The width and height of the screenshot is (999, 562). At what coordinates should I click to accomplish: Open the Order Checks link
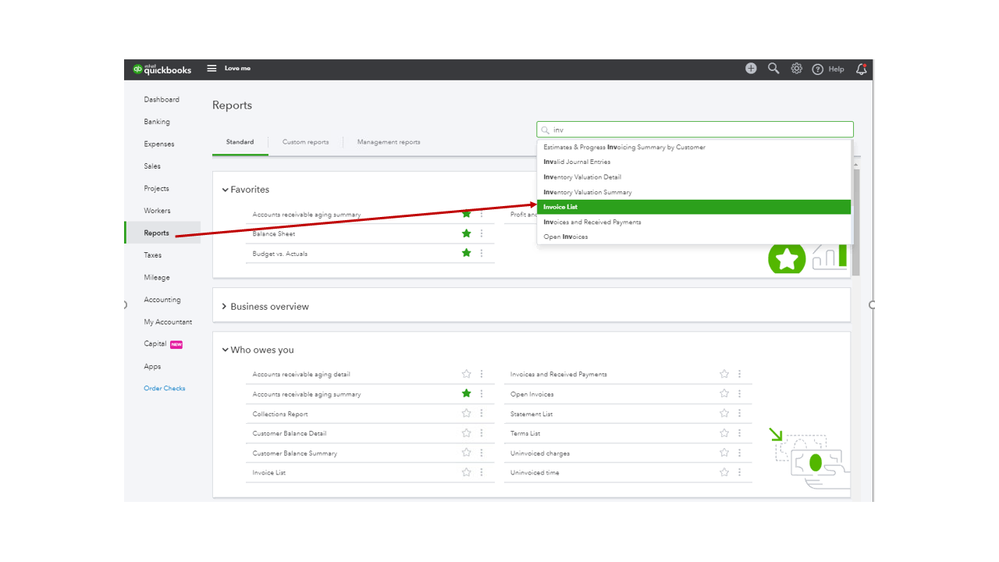tap(164, 388)
